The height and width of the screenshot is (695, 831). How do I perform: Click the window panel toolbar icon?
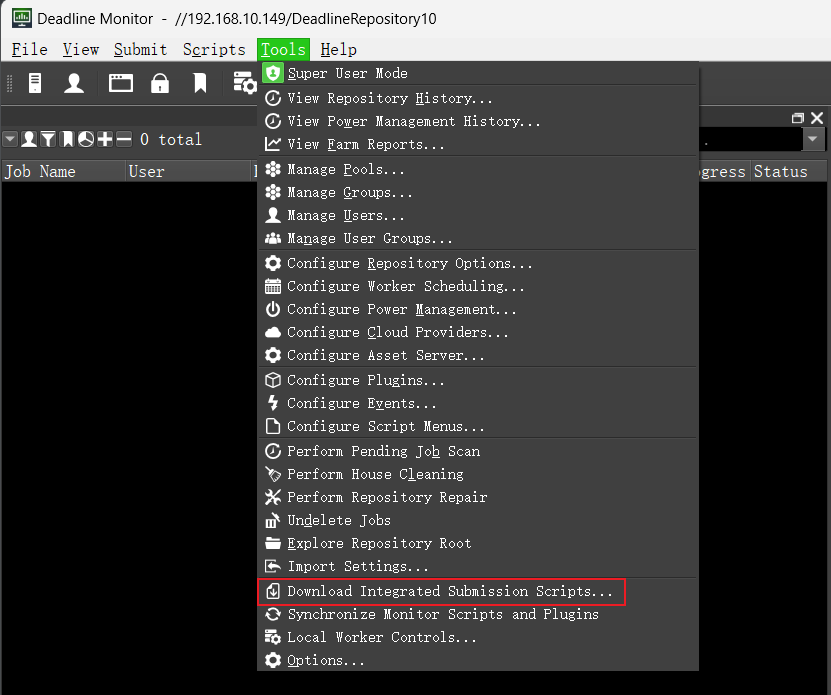click(121, 83)
